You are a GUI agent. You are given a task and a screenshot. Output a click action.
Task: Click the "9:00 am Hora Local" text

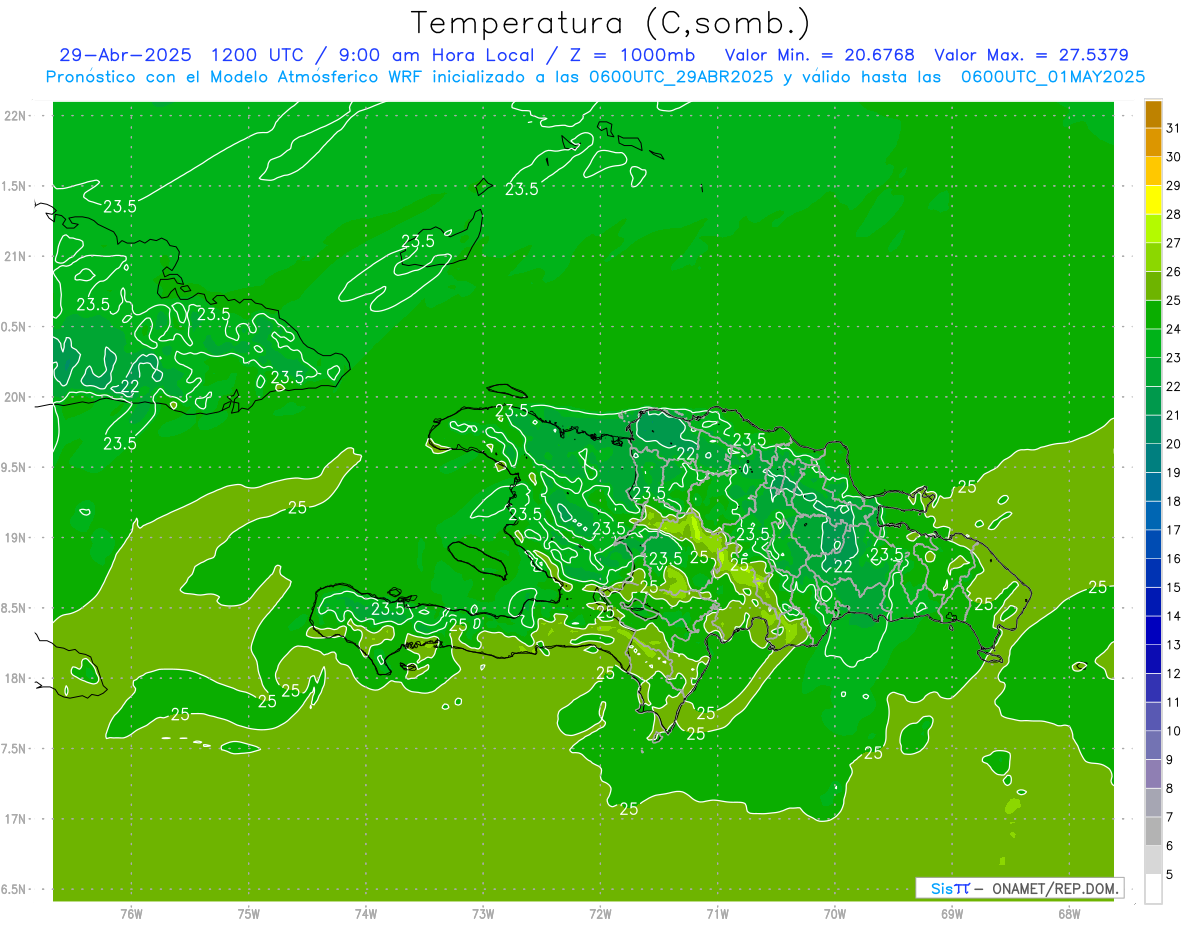(x=440, y=55)
